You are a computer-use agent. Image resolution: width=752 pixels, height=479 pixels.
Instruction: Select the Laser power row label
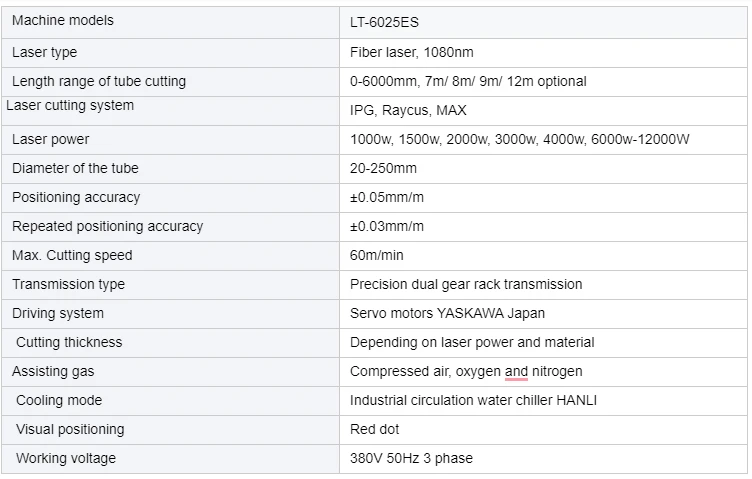point(50,140)
